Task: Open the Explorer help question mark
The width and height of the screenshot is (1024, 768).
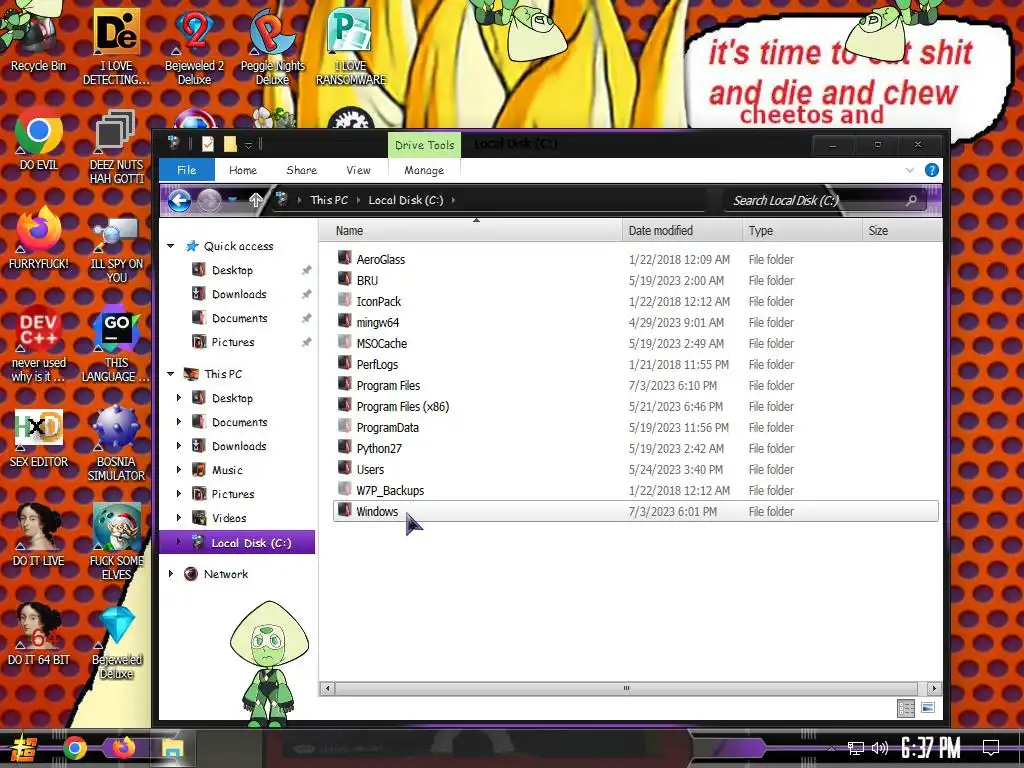Action: click(x=932, y=170)
